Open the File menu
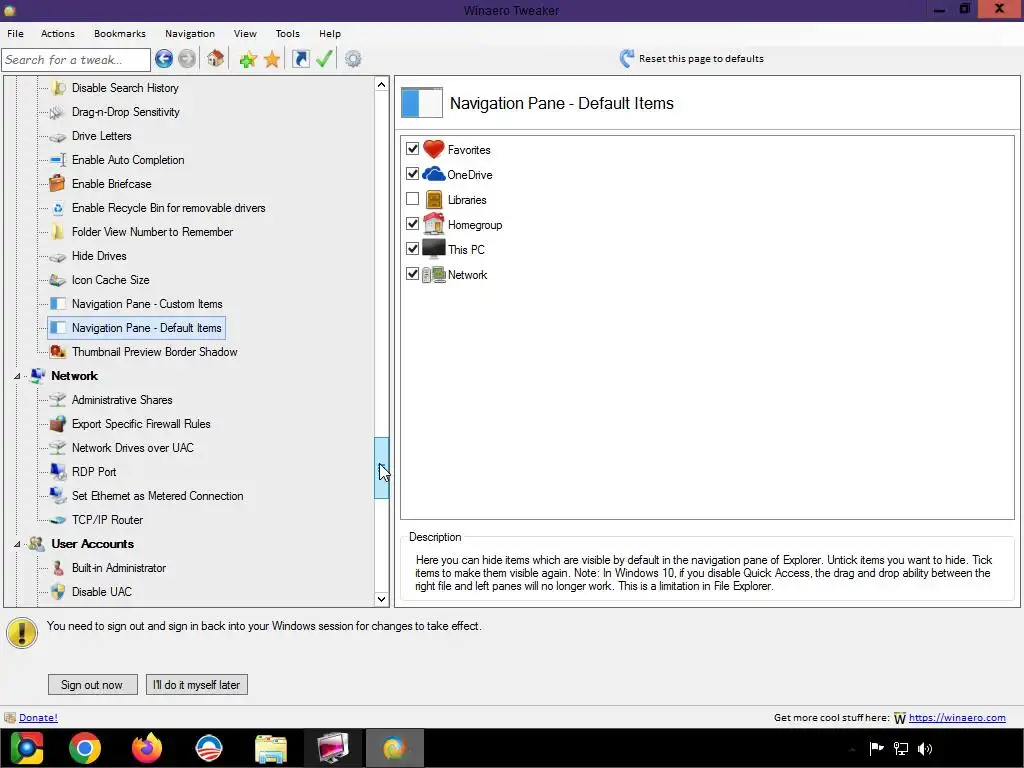Viewport: 1024px width, 768px height. pos(15,33)
